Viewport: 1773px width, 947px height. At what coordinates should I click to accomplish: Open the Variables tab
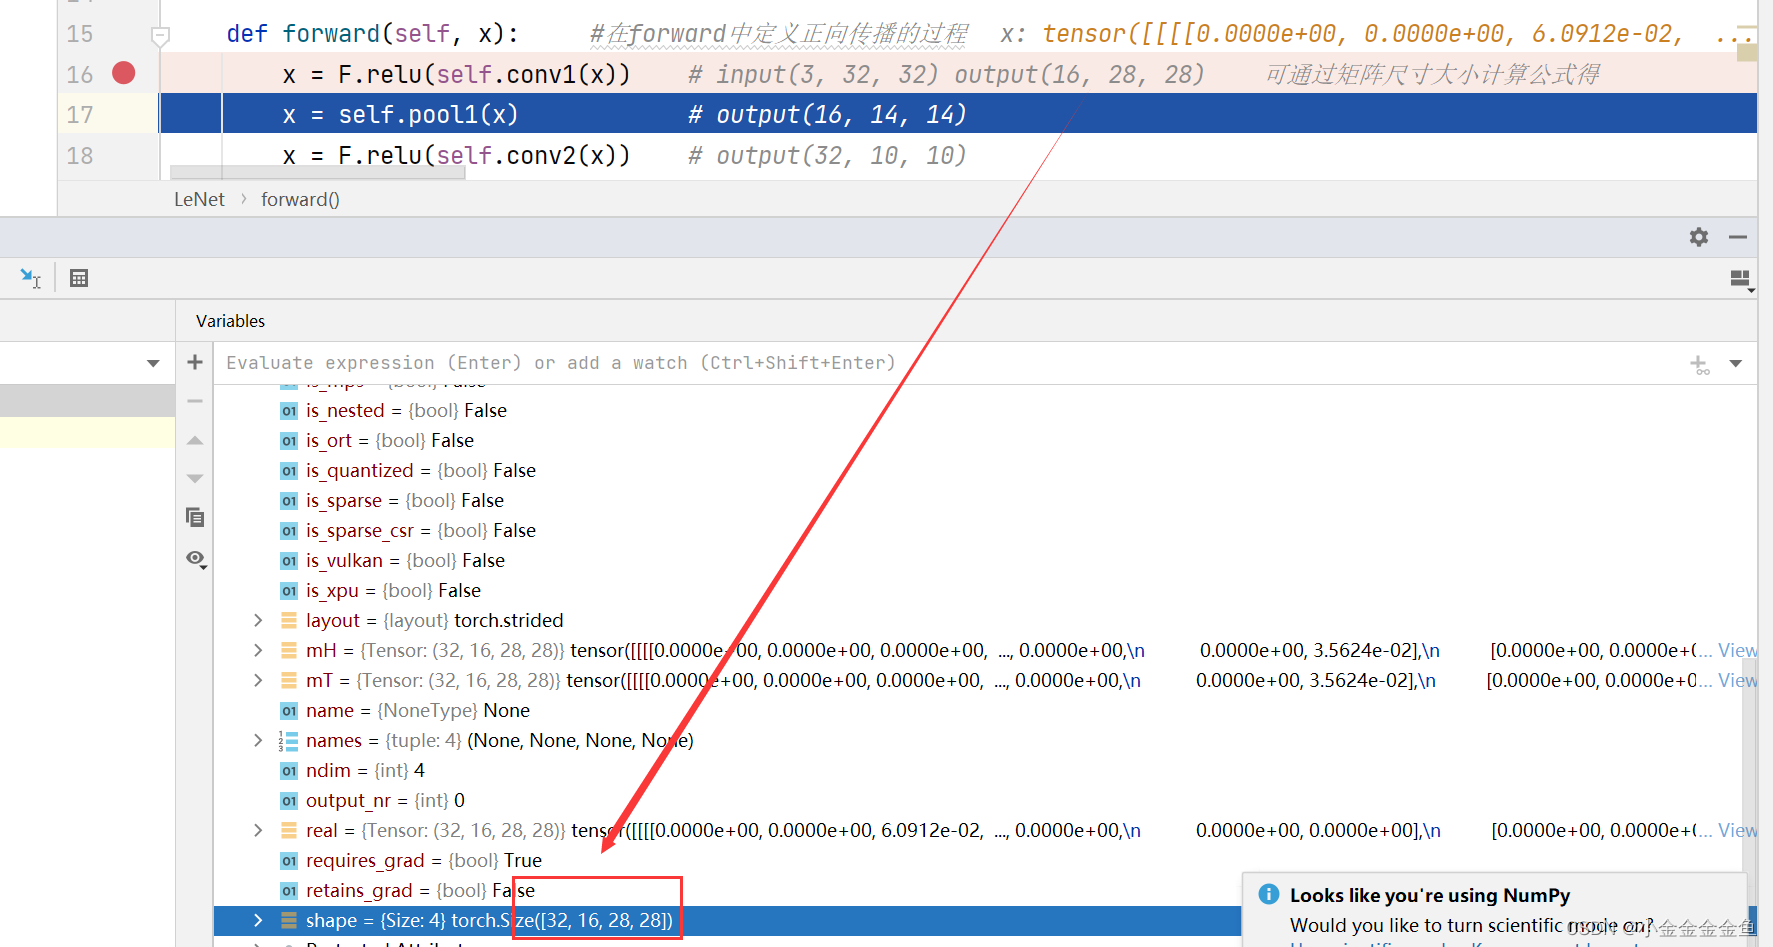point(230,321)
